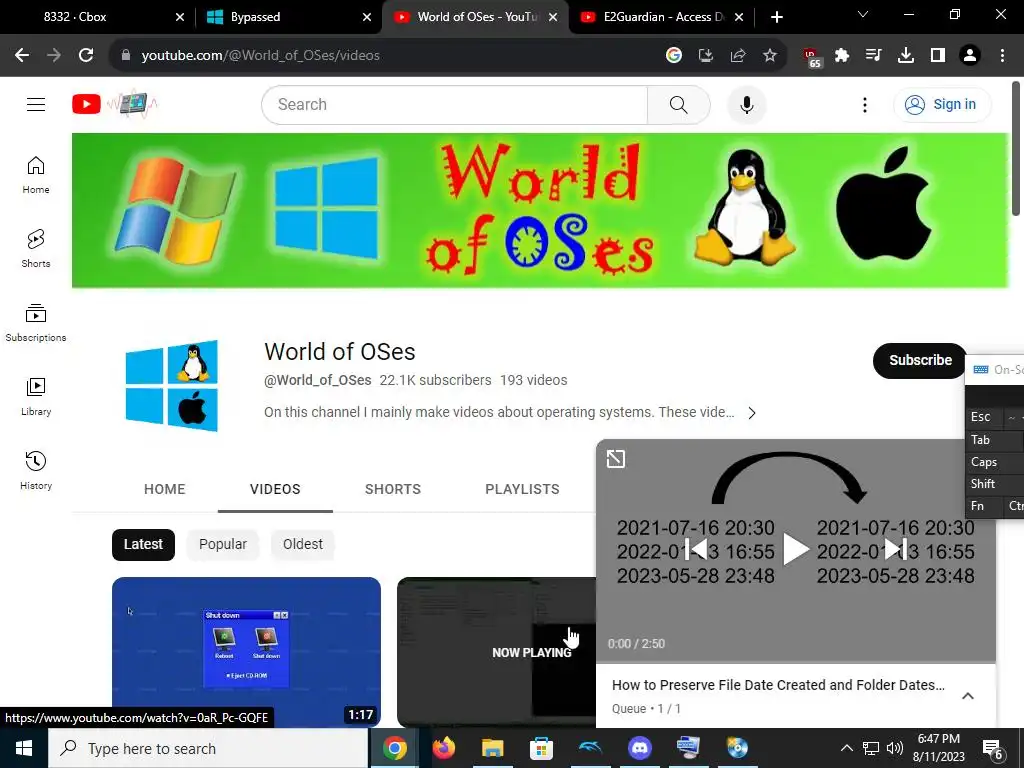Open the volume control in tray
Viewport: 1024px width, 768px height.
(895, 748)
